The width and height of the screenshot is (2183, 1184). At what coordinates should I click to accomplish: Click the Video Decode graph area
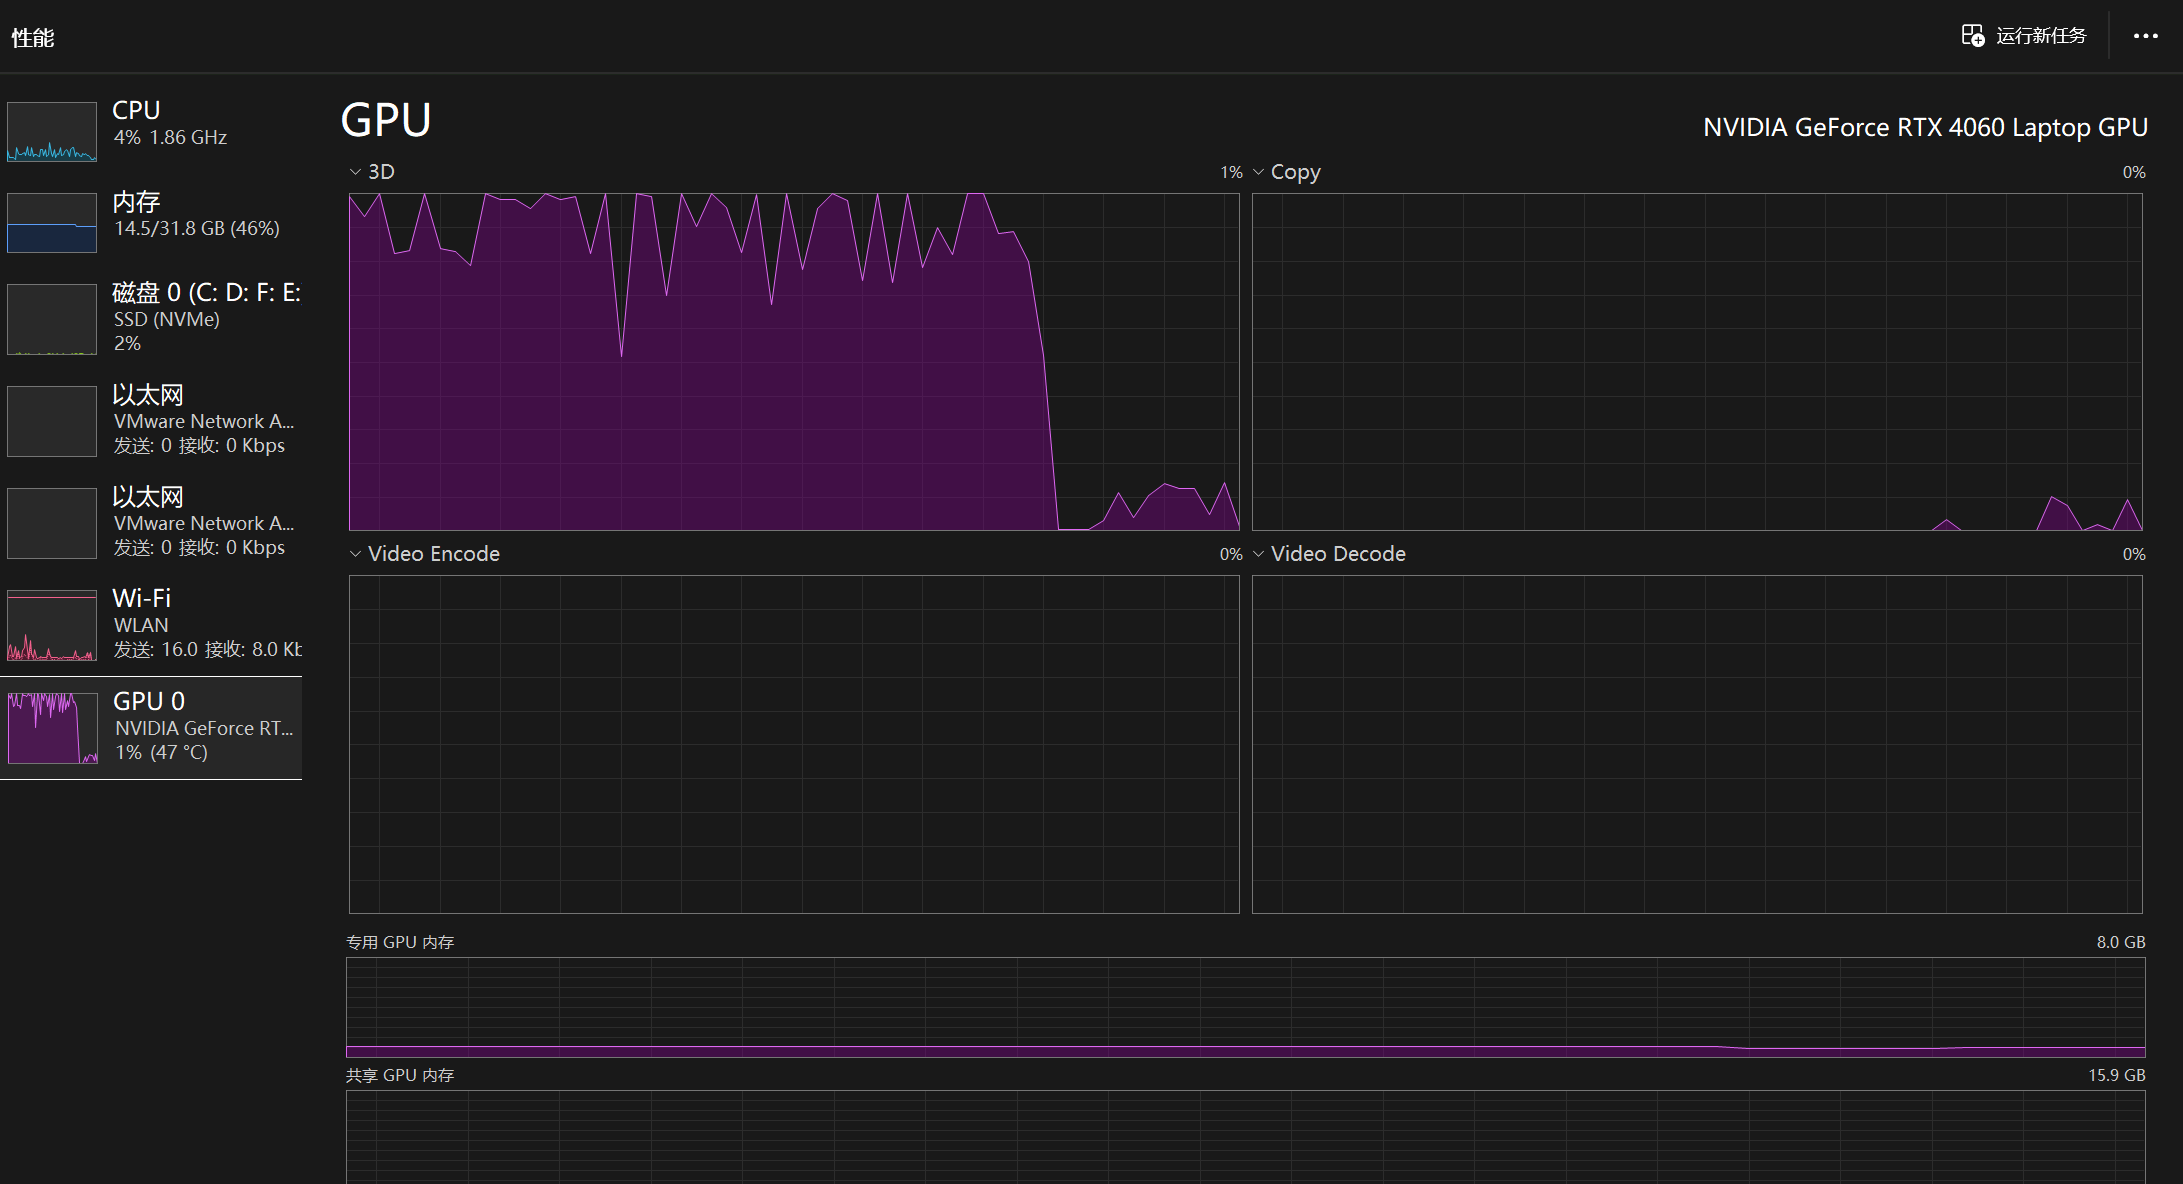pos(1696,743)
